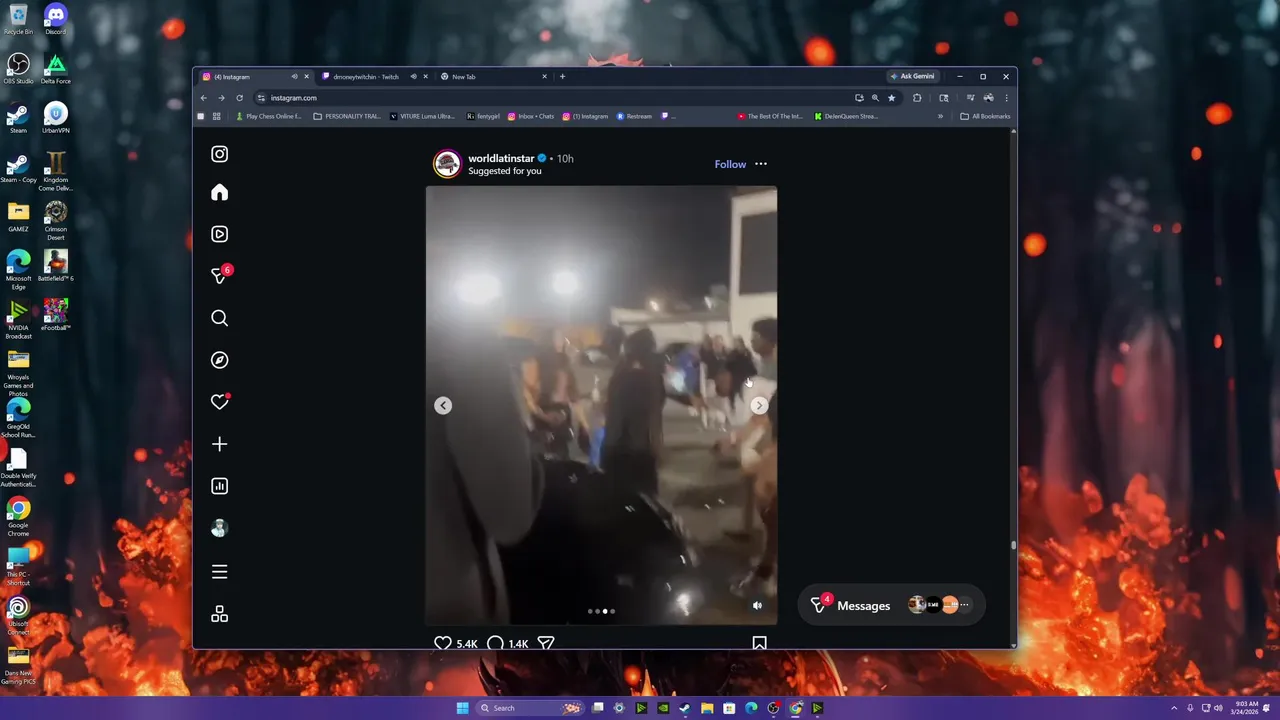The width and height of the screenshot is (1280, 720).
Task: Click the post video area
Action: click(x=601, y=405)
